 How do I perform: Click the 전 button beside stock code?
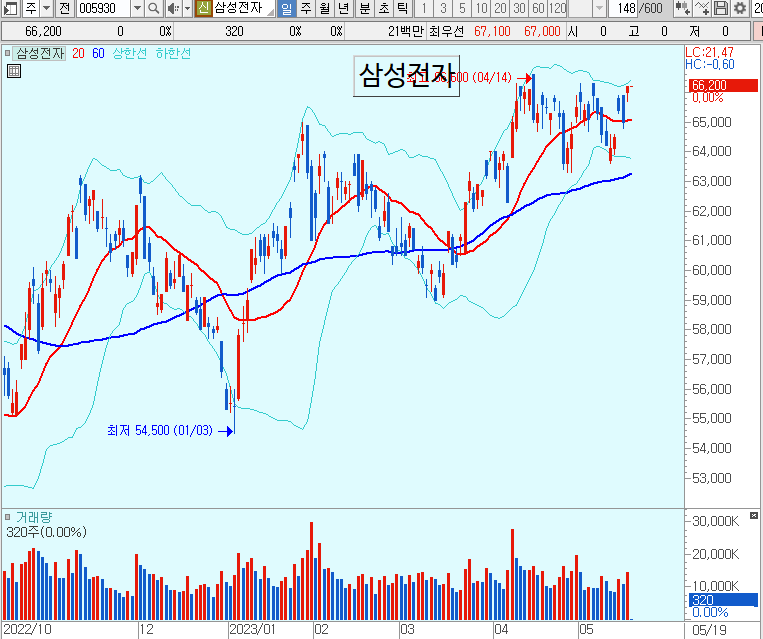tap(64, 8)
